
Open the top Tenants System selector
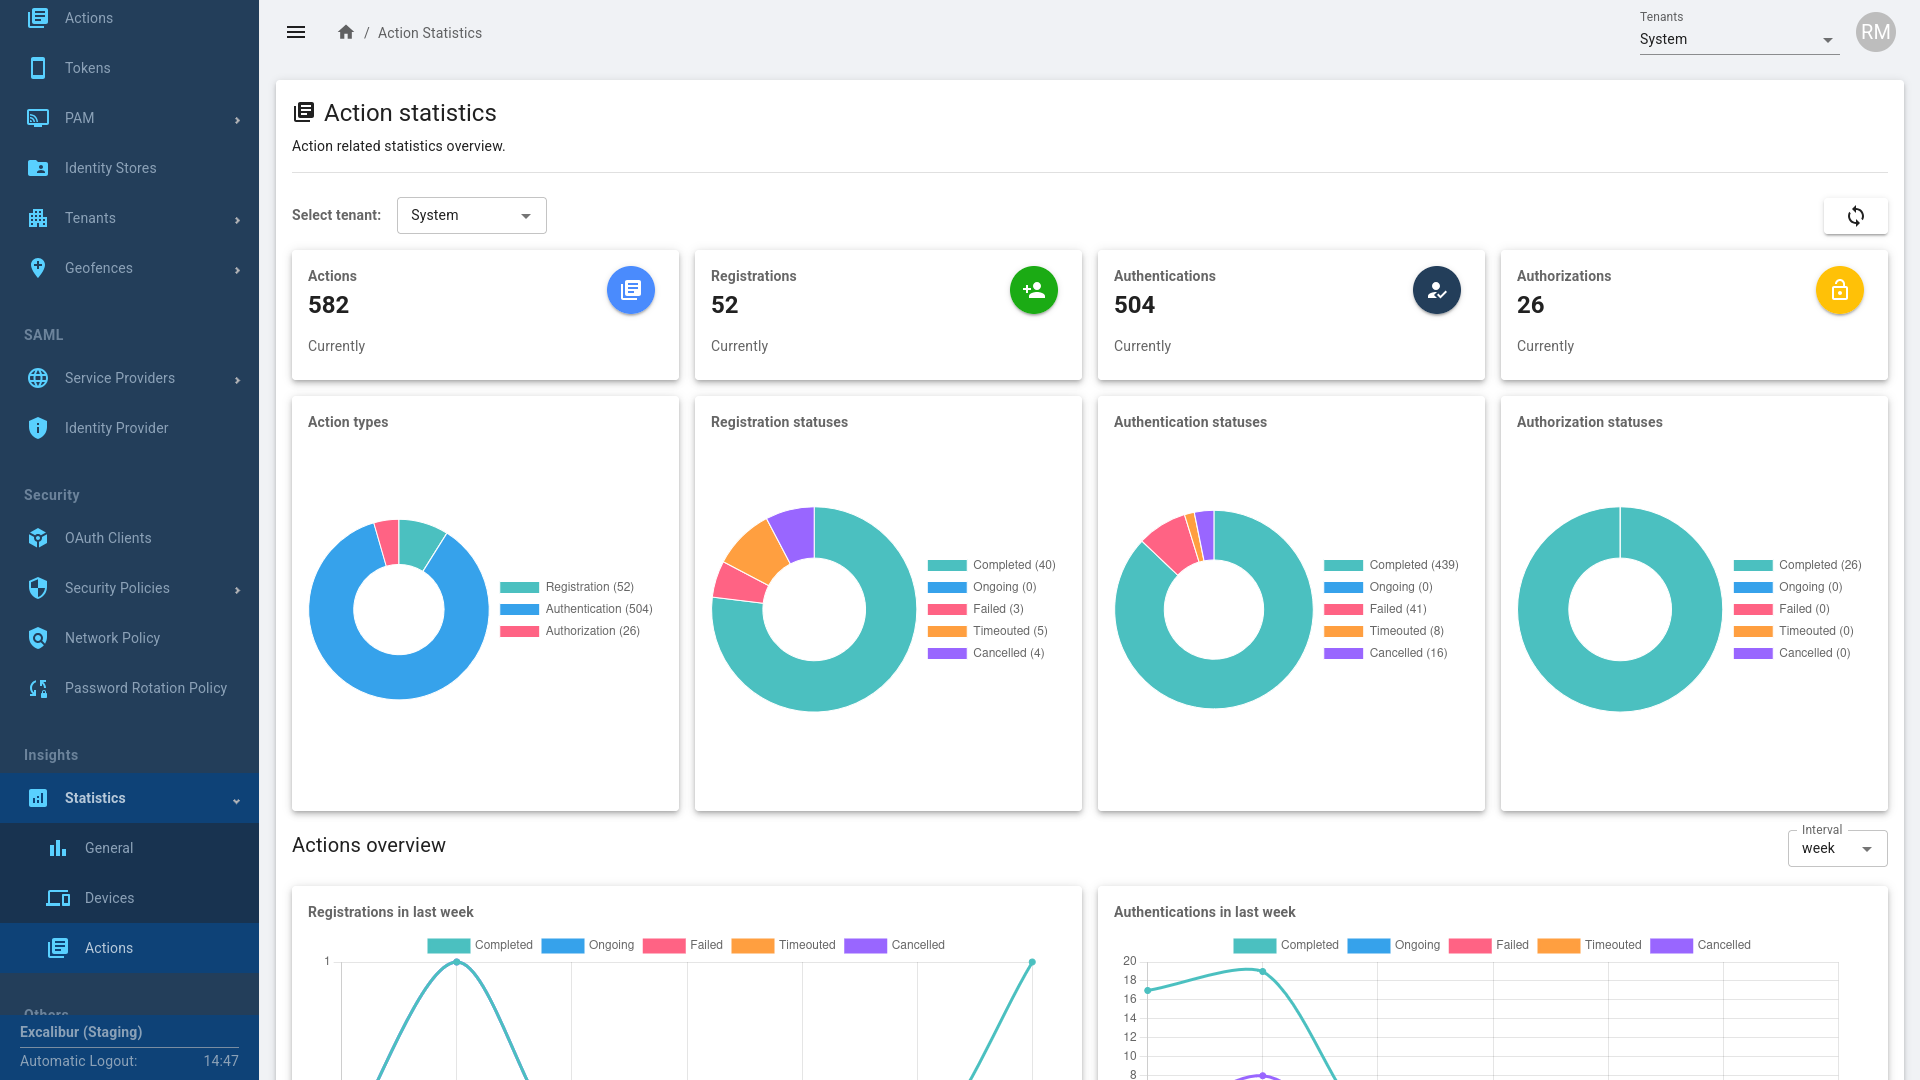click(x=1738, y=40)
